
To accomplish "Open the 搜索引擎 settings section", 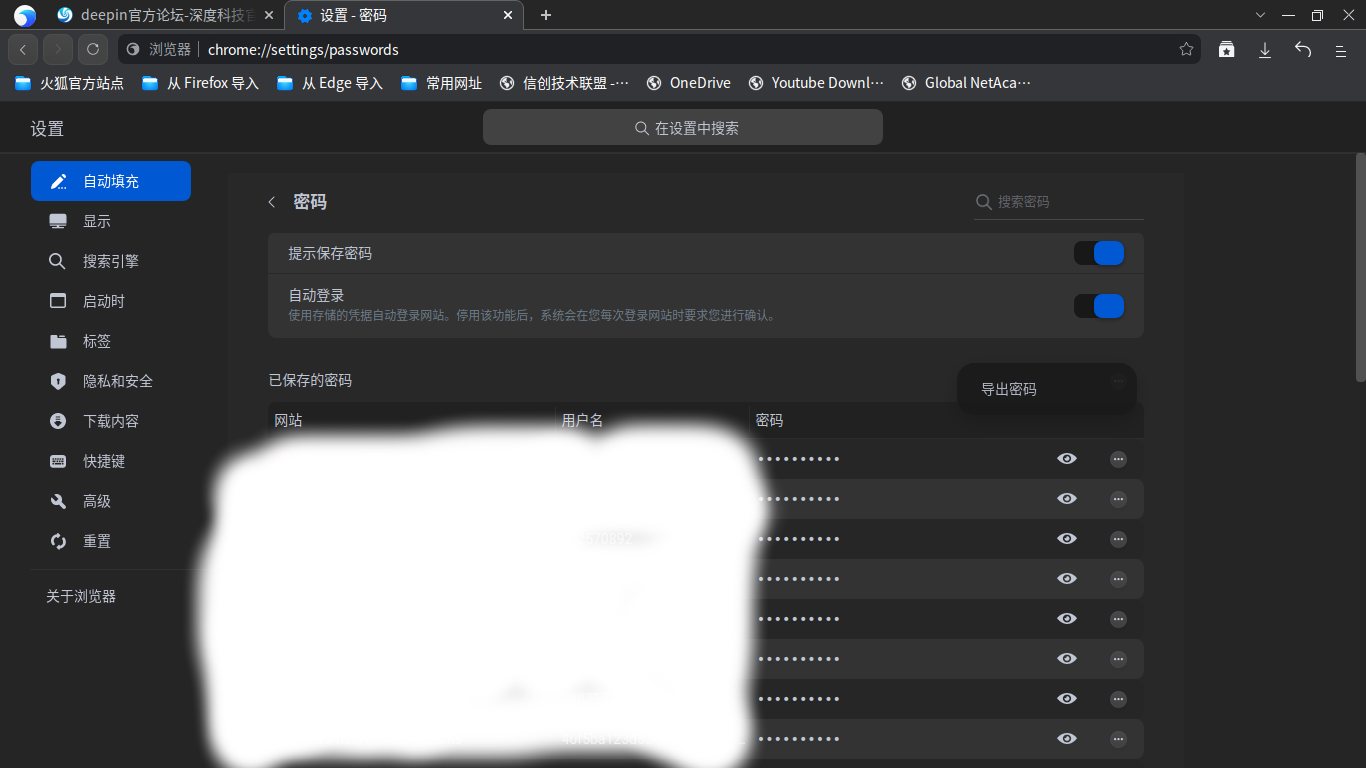I will [110, 261].
